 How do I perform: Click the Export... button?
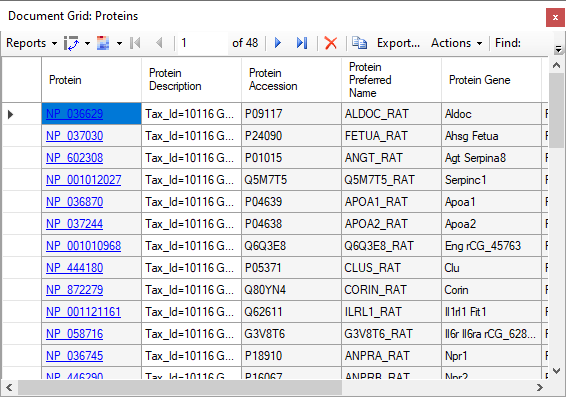(x=398, y=43)
